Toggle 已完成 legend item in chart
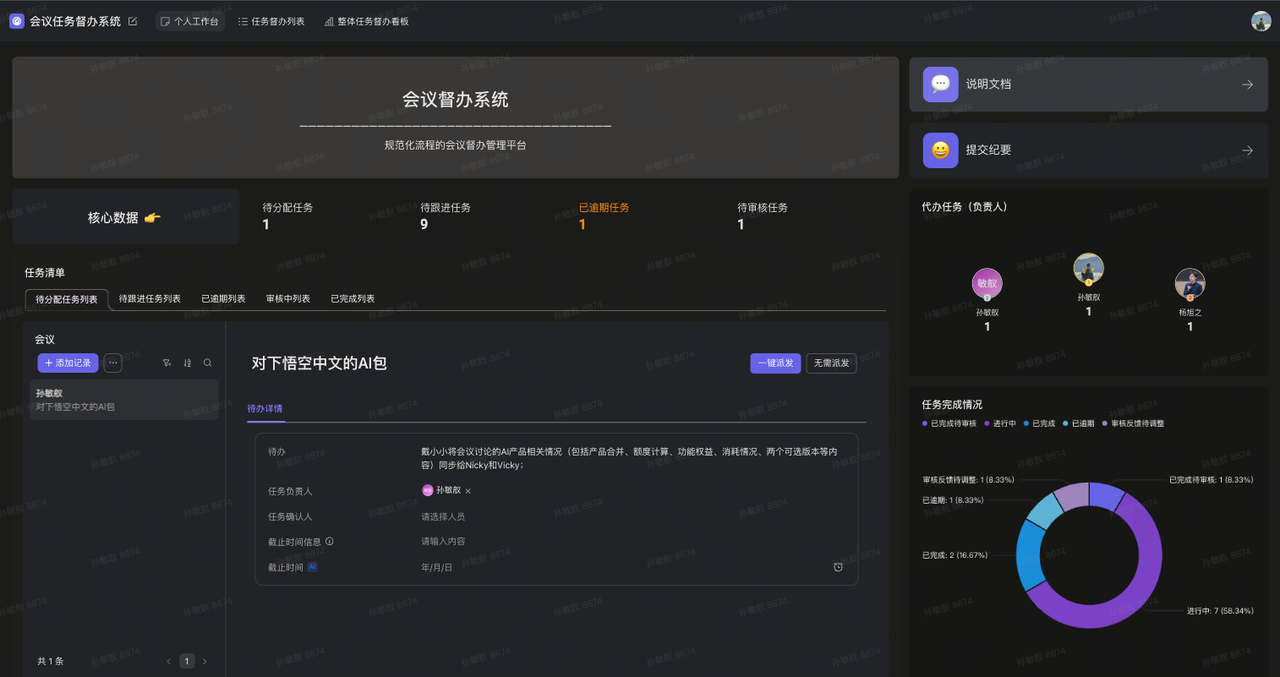Image resolution: width=1280 pixels, height=677 pixels. [x=1042, y=424]
